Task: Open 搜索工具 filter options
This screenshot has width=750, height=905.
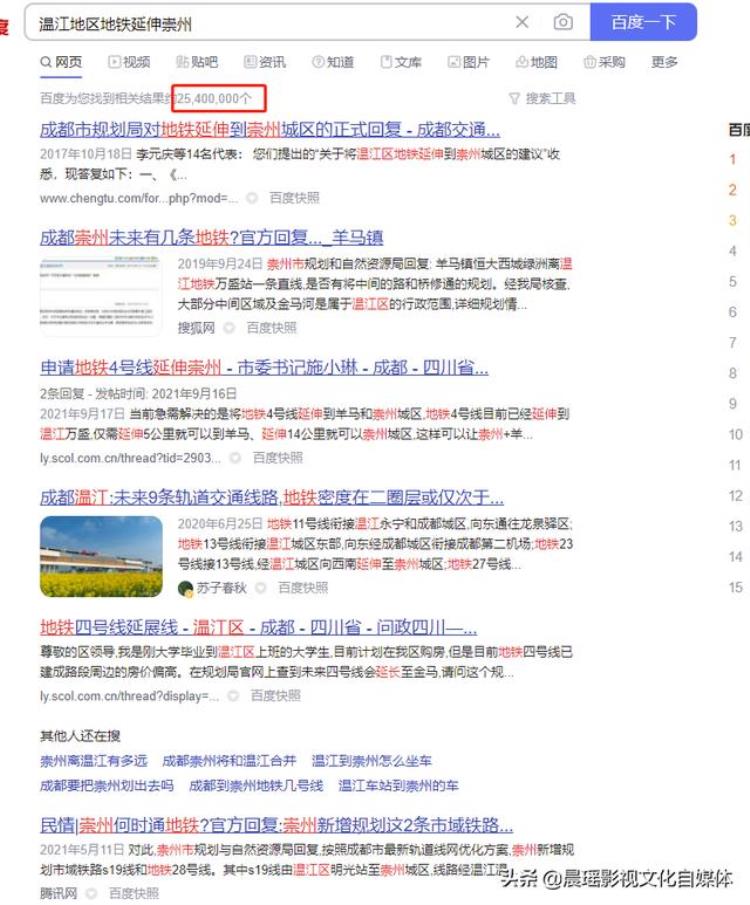Action: [x=542, y=98]
